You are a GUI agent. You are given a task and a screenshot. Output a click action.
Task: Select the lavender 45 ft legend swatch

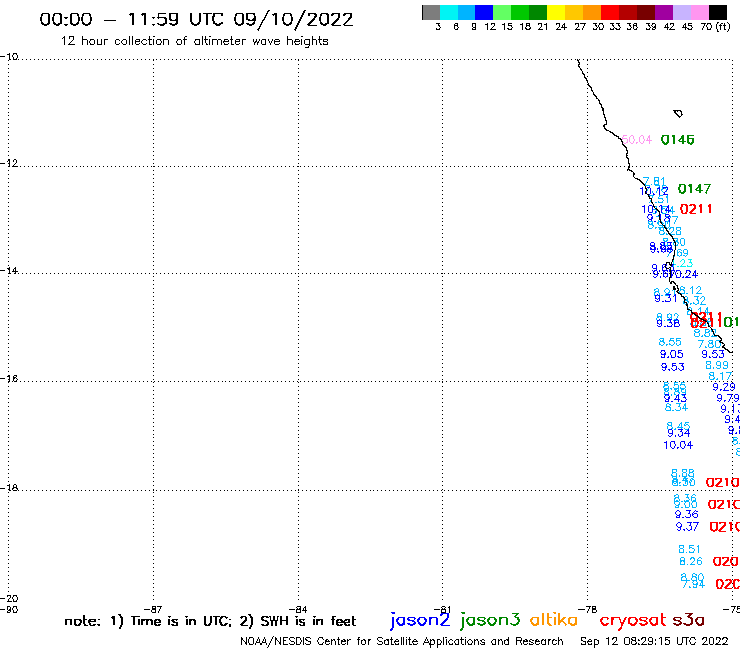681,12
